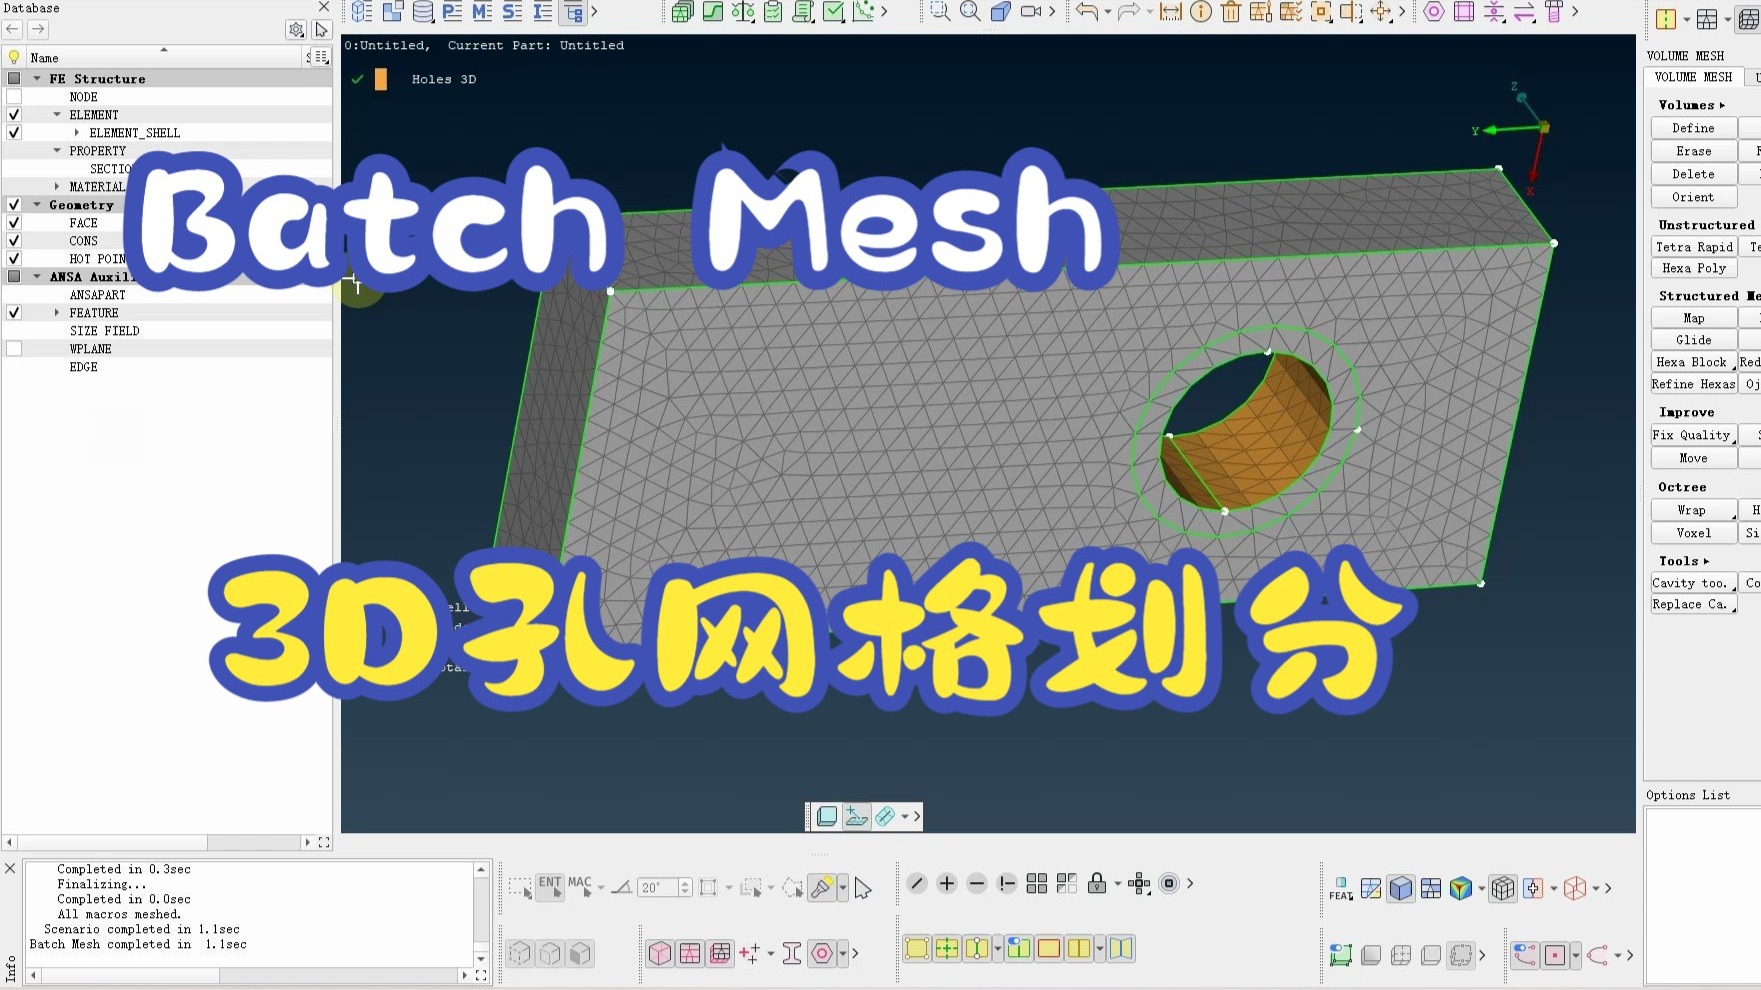
Task: Enable the blue shaded cube view
Action: tap(1401, 888)
